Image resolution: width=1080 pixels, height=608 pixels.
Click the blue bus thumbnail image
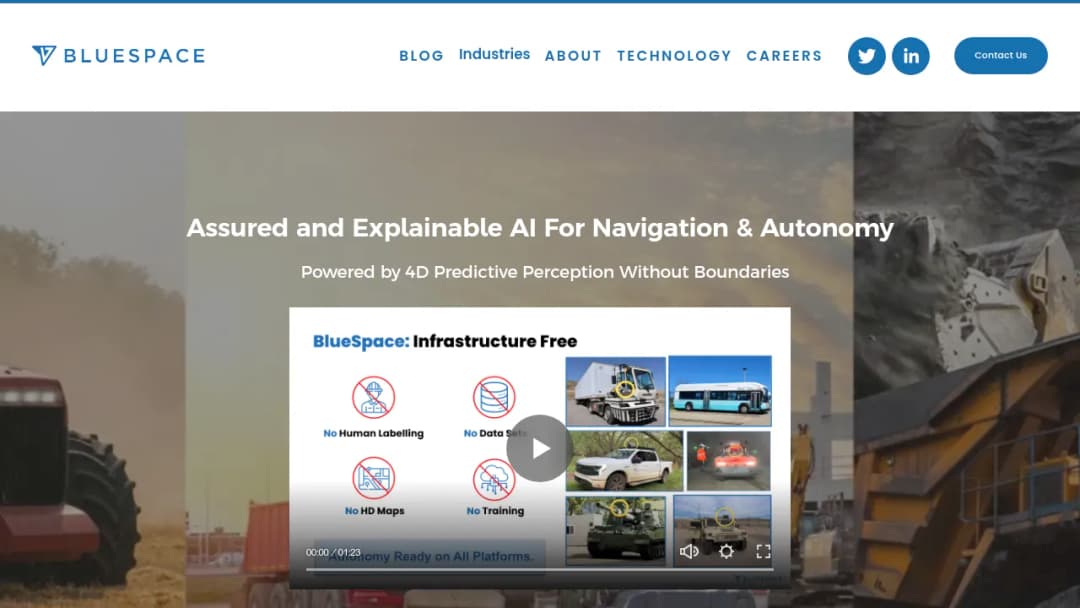coord(720,391)
